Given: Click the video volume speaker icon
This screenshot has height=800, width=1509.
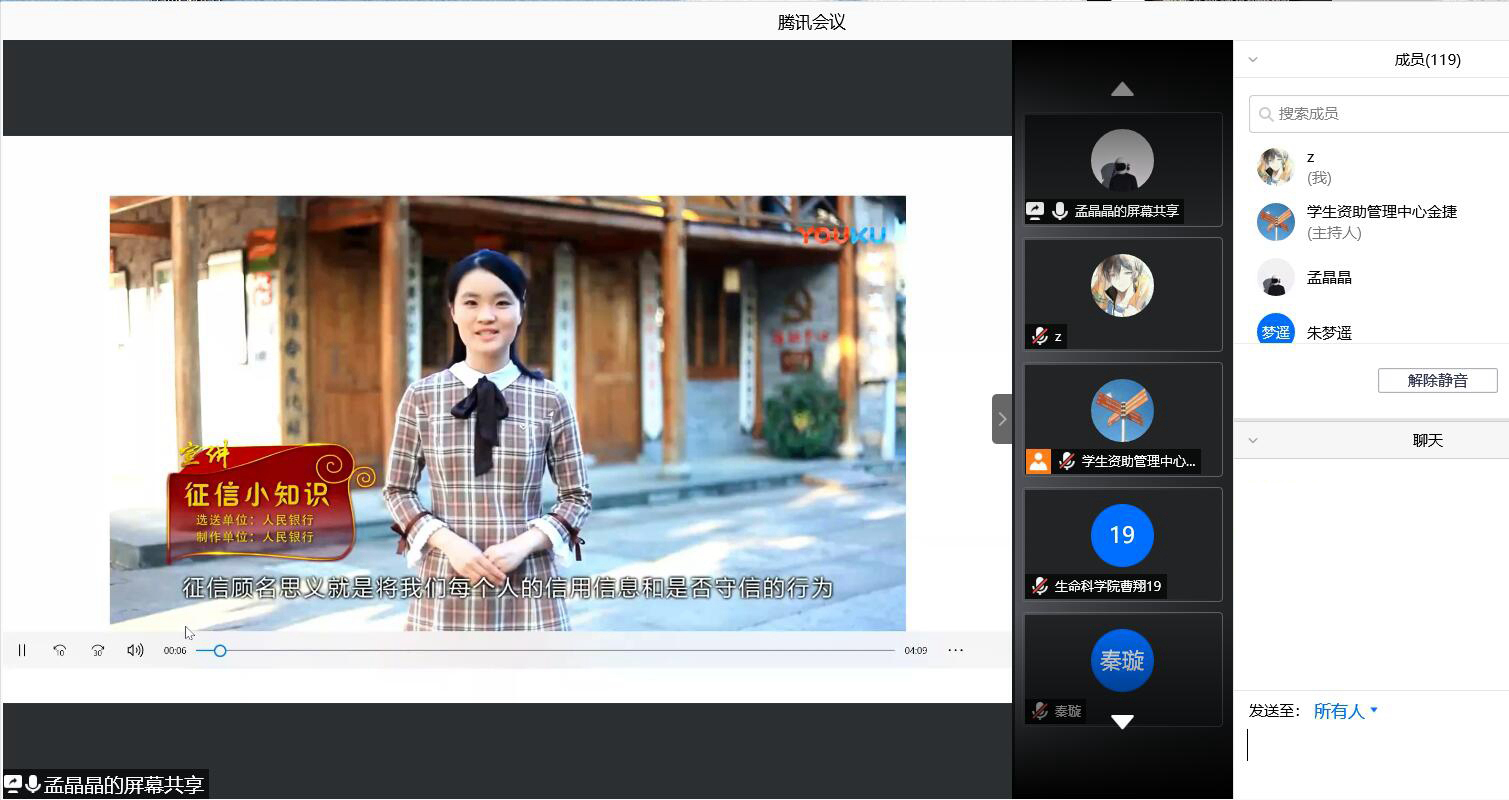Looking at the screenshot, I should tap(135, 650).
